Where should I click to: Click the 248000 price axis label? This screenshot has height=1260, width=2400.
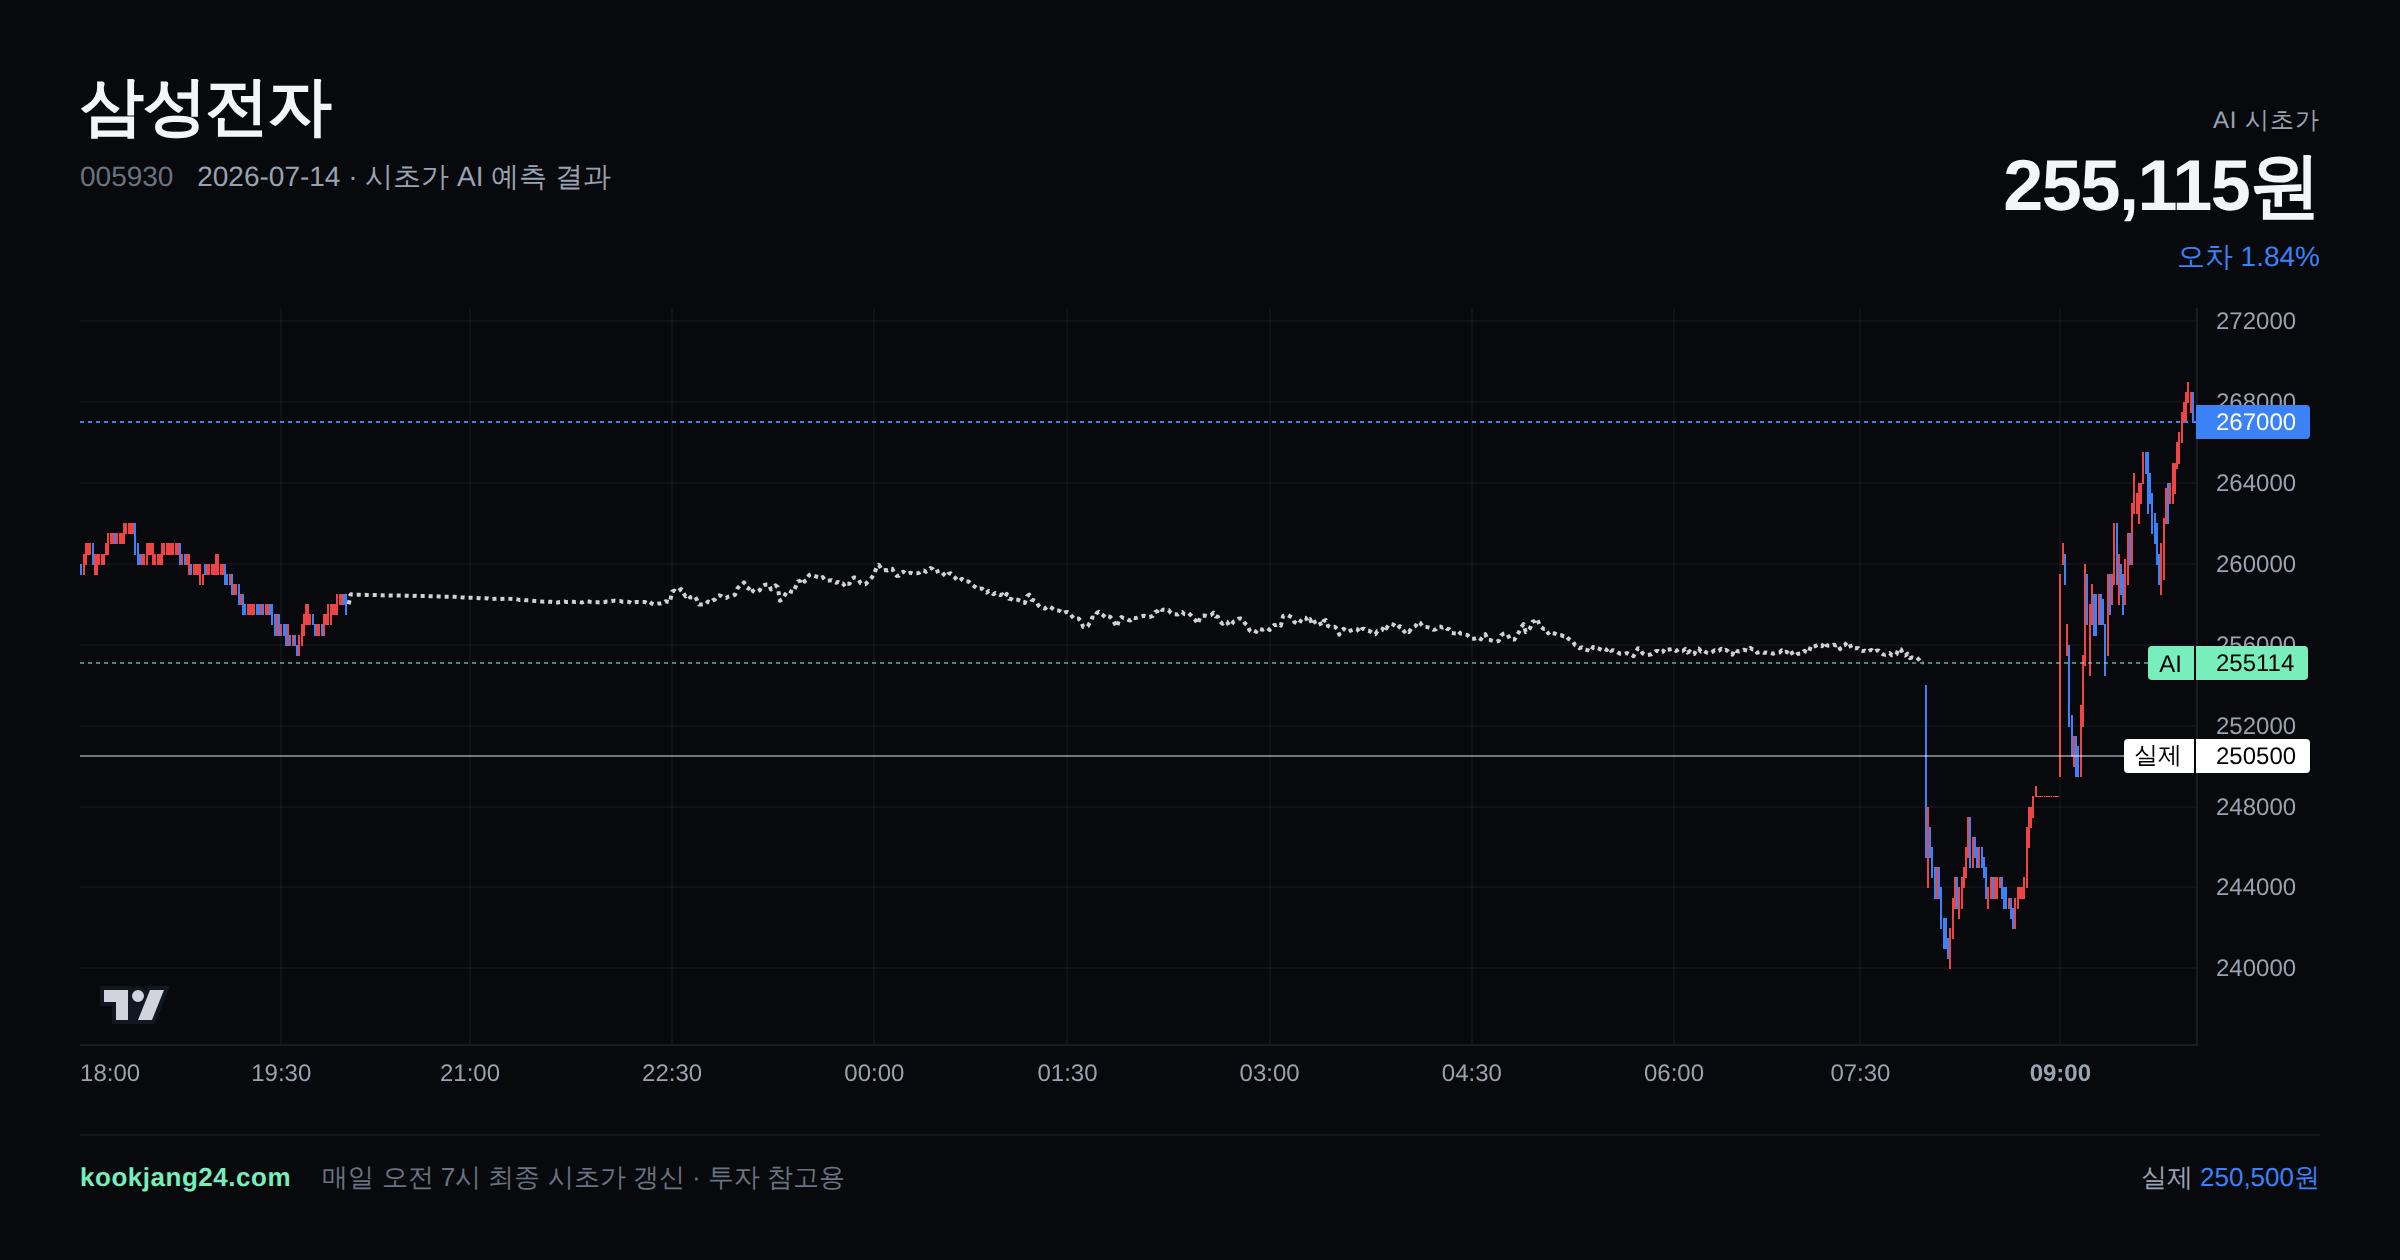pos(2256,807)
